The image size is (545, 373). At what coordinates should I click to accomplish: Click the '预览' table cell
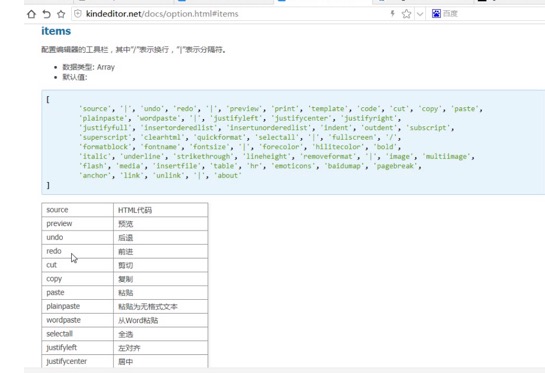click(161, 224)
